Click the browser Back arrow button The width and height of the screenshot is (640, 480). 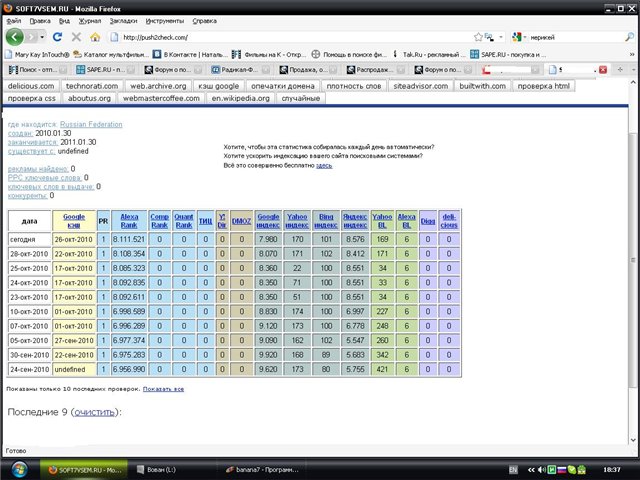point(16,36)
